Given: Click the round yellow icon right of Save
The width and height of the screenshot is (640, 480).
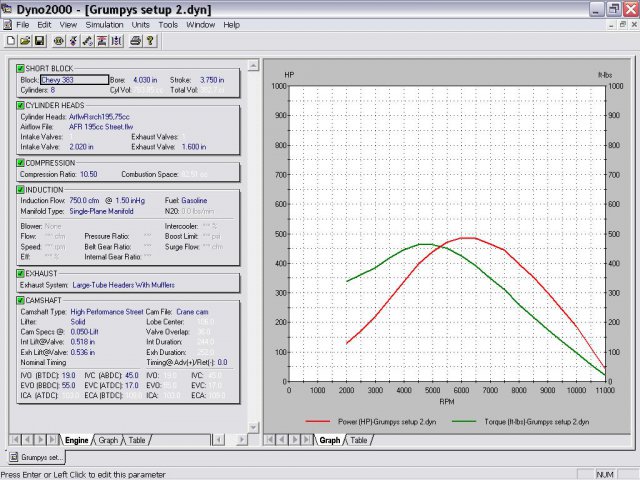Looking at the screenshot, I should 59,41.
